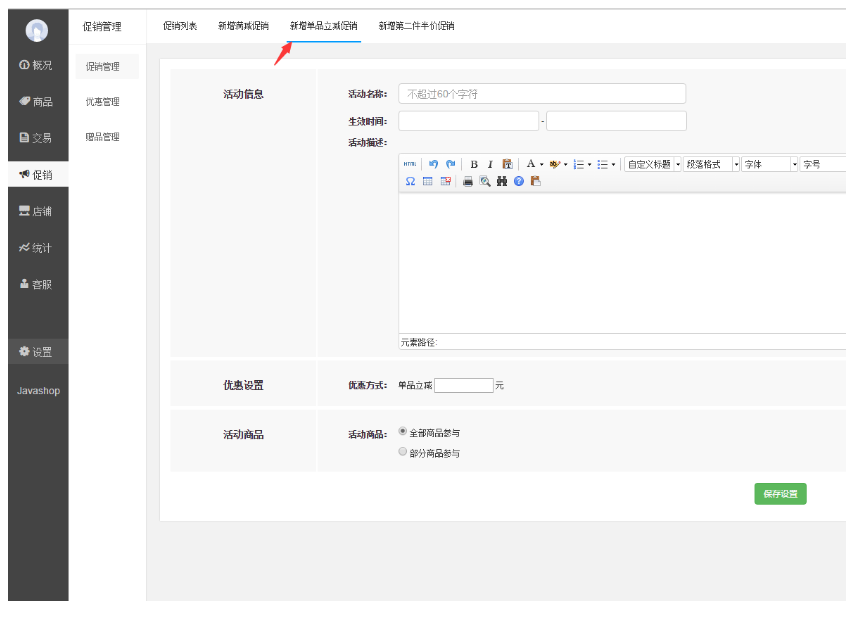This screenshot has width=864, height=625.
Task: Select 部分商品参与 radio option
Action: 403,452
